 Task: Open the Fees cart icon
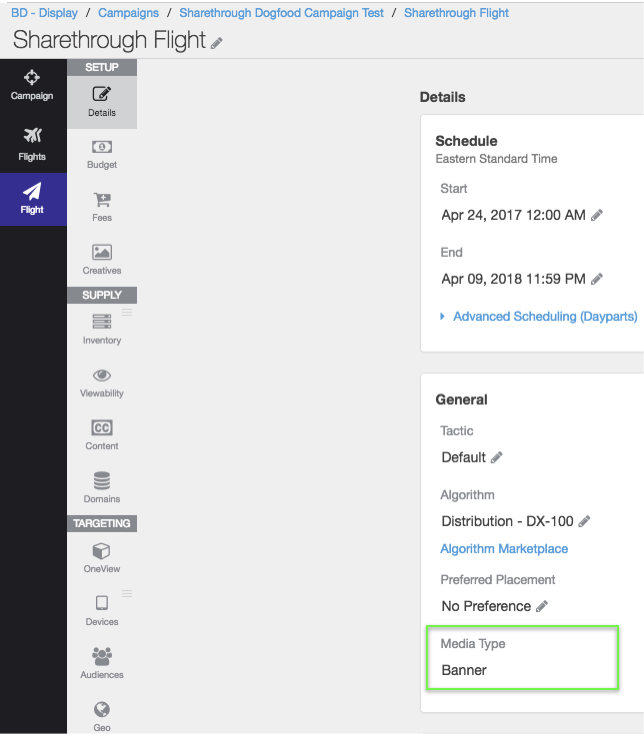(102, 200)
